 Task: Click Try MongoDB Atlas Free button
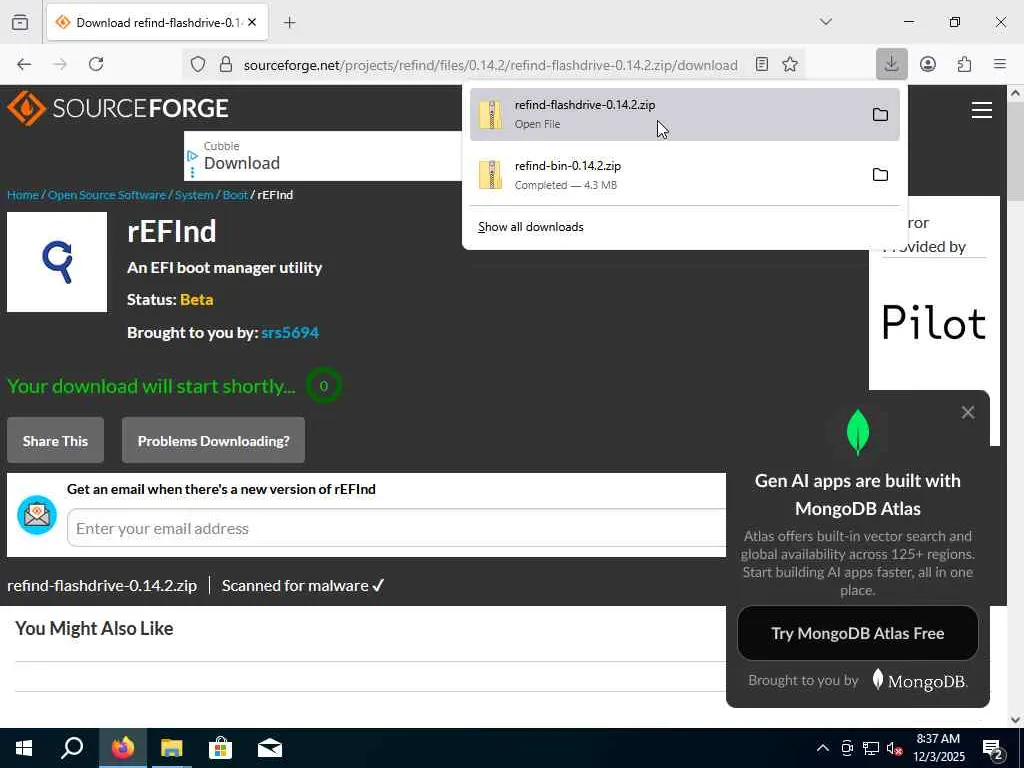(x=857, y=633)
